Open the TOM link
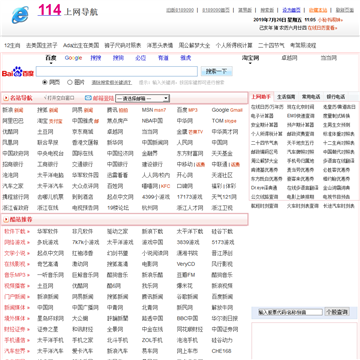 point(217,121)
